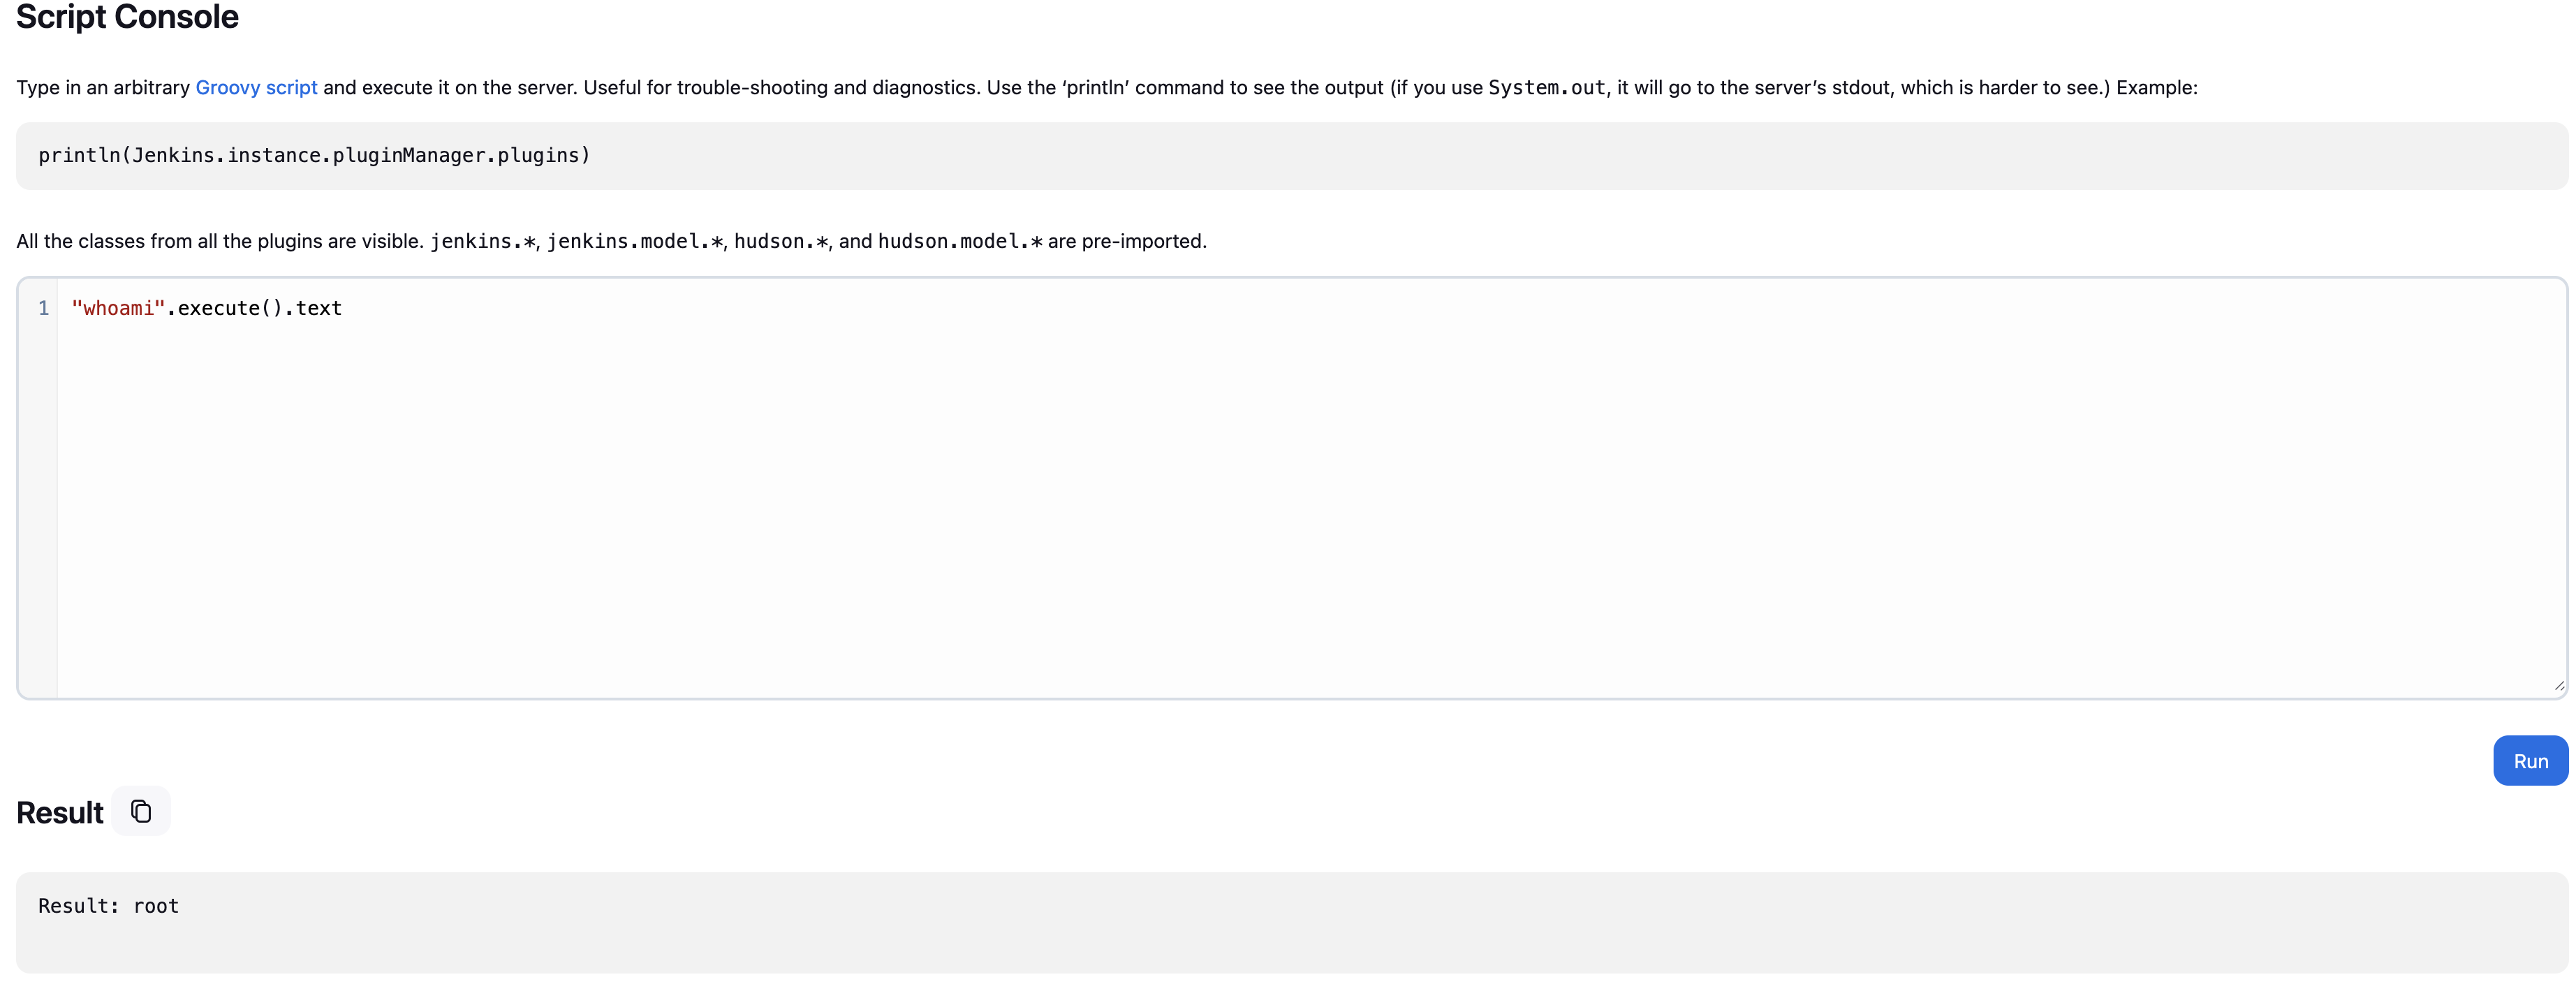Click the example pluginManager code snippet
The width and height of the screenshot is (2576, 984).
[x=313, y=155]
